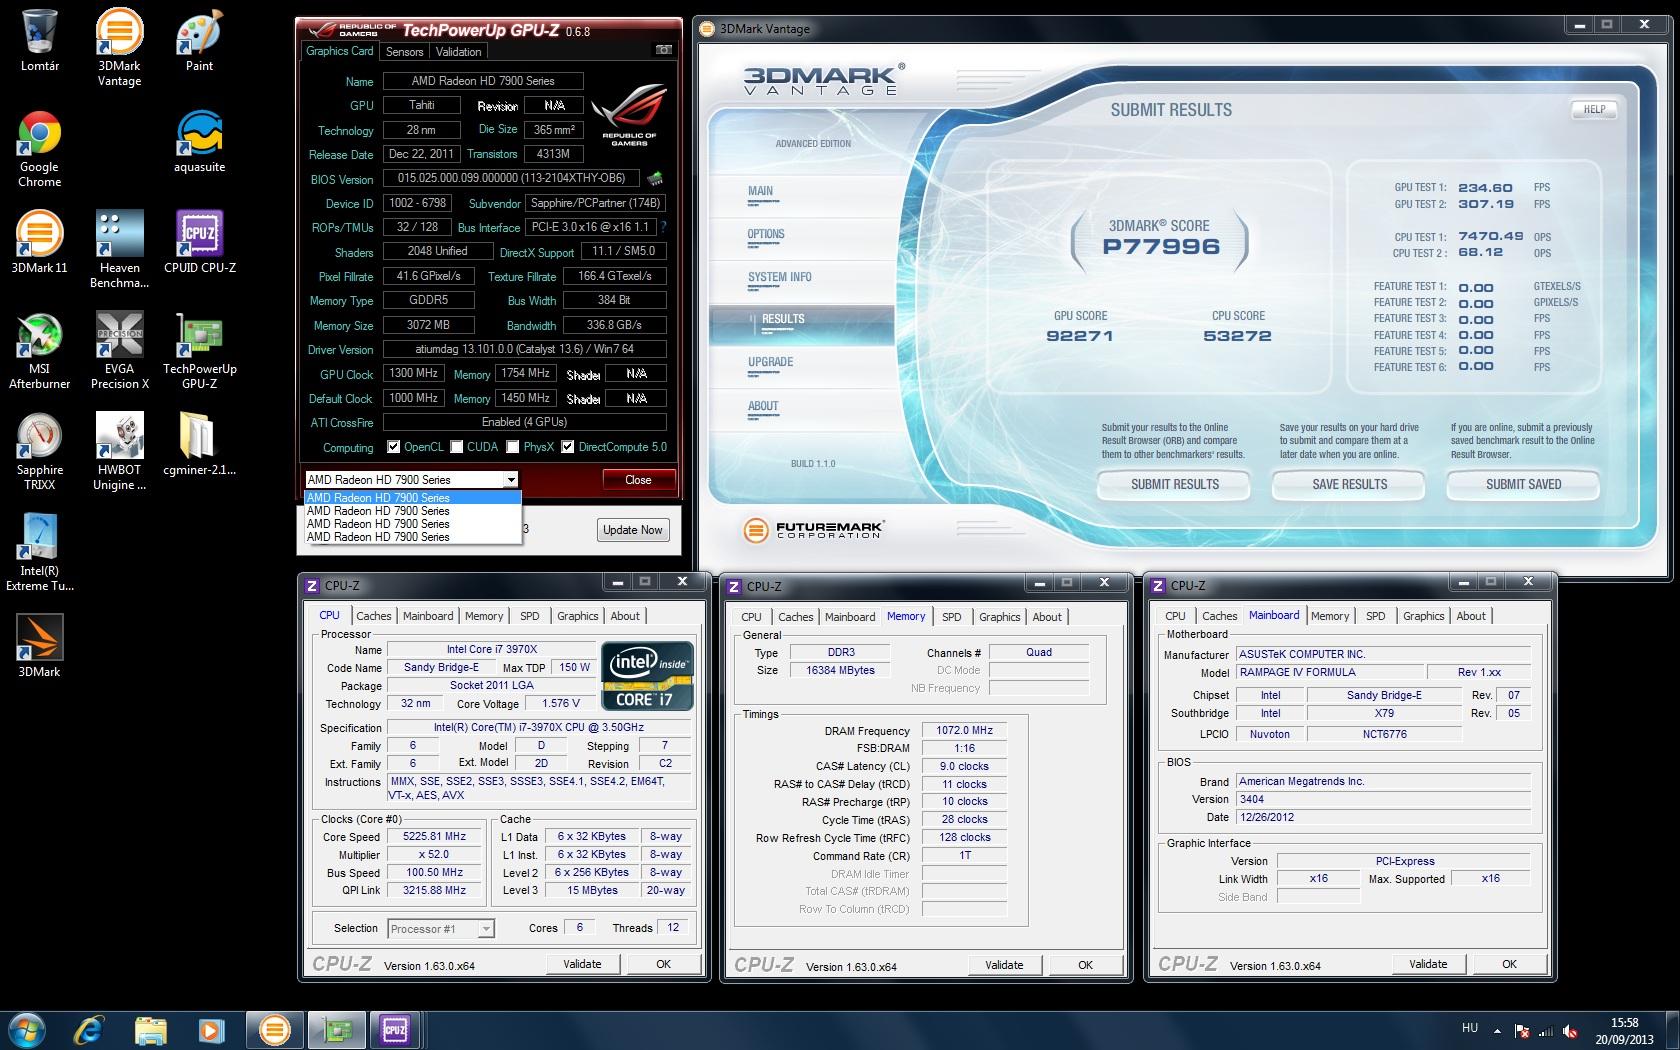Click the HELP button in 3DMark Vantage
Screen dimensions: 1680x1050
(x=1595, y=110)
